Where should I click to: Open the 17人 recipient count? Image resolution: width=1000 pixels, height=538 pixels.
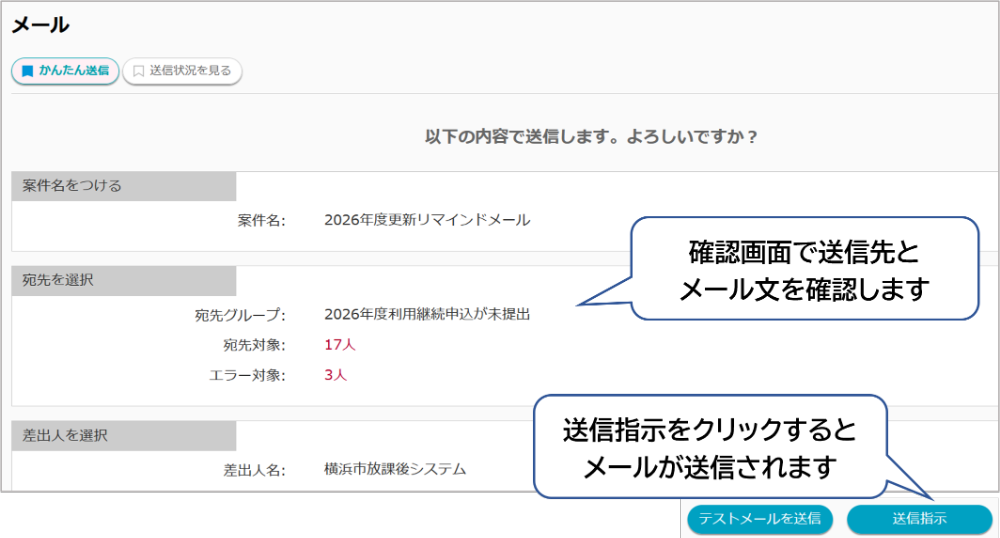pos(340,345)
